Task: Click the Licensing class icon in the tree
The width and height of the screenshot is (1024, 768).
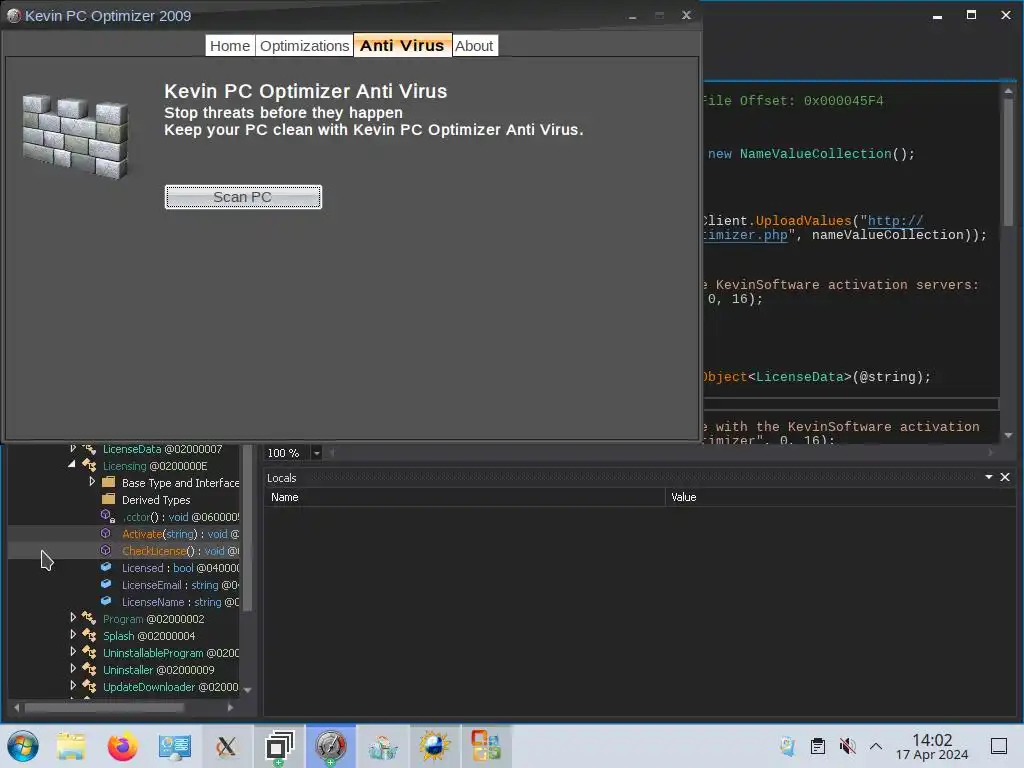Action: pyautogui.click(x=89, y=466)
